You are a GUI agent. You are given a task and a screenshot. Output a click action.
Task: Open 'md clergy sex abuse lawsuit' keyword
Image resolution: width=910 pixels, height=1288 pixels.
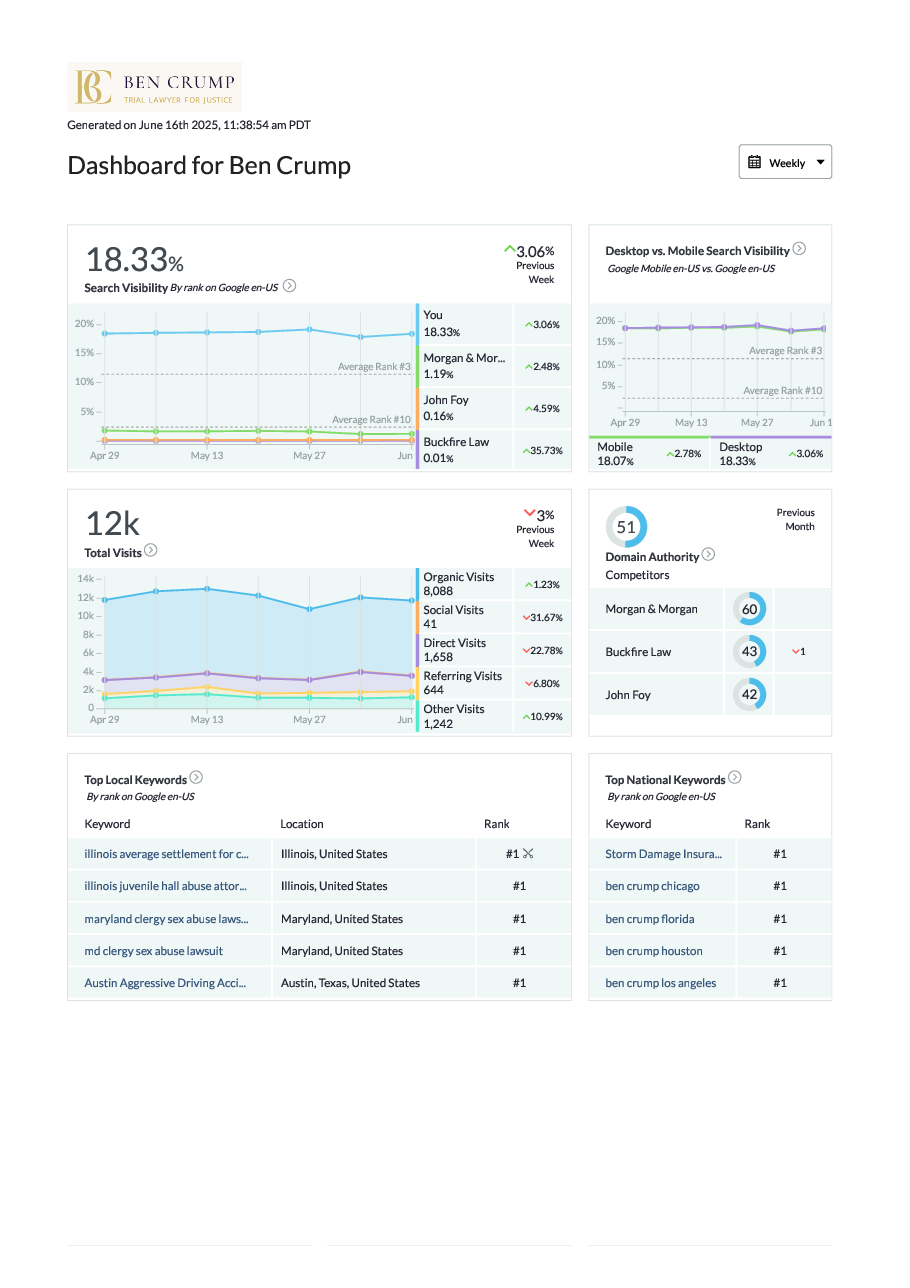click(x=153, y=951)
